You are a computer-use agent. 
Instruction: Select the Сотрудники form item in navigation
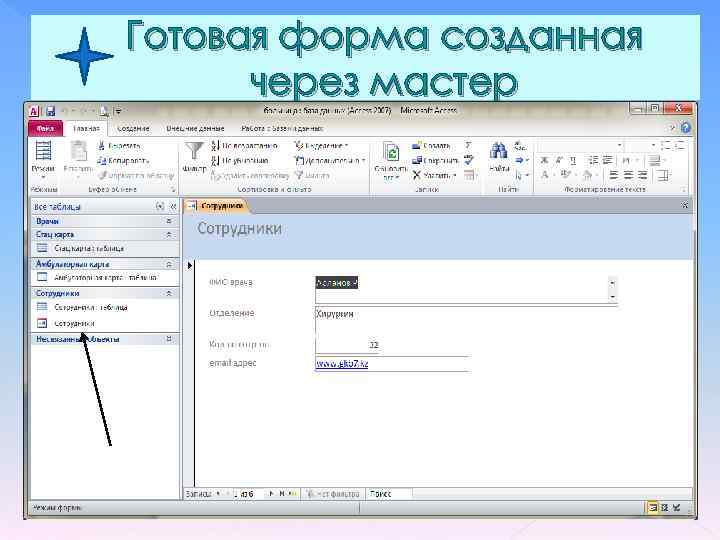(x=106, y=323)
